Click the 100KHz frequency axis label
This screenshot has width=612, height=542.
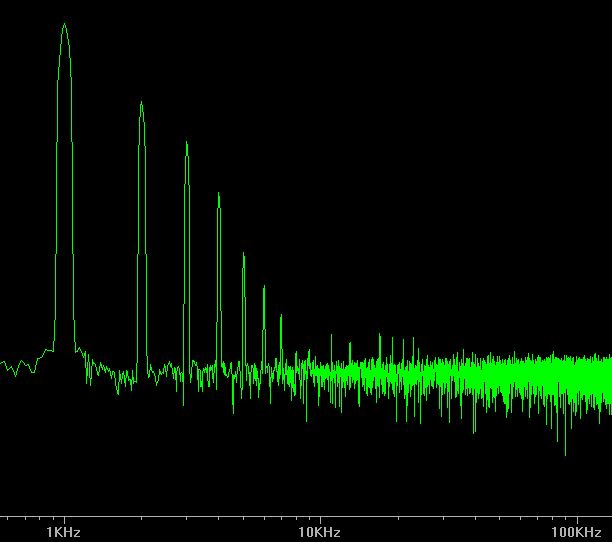(576, 532)
